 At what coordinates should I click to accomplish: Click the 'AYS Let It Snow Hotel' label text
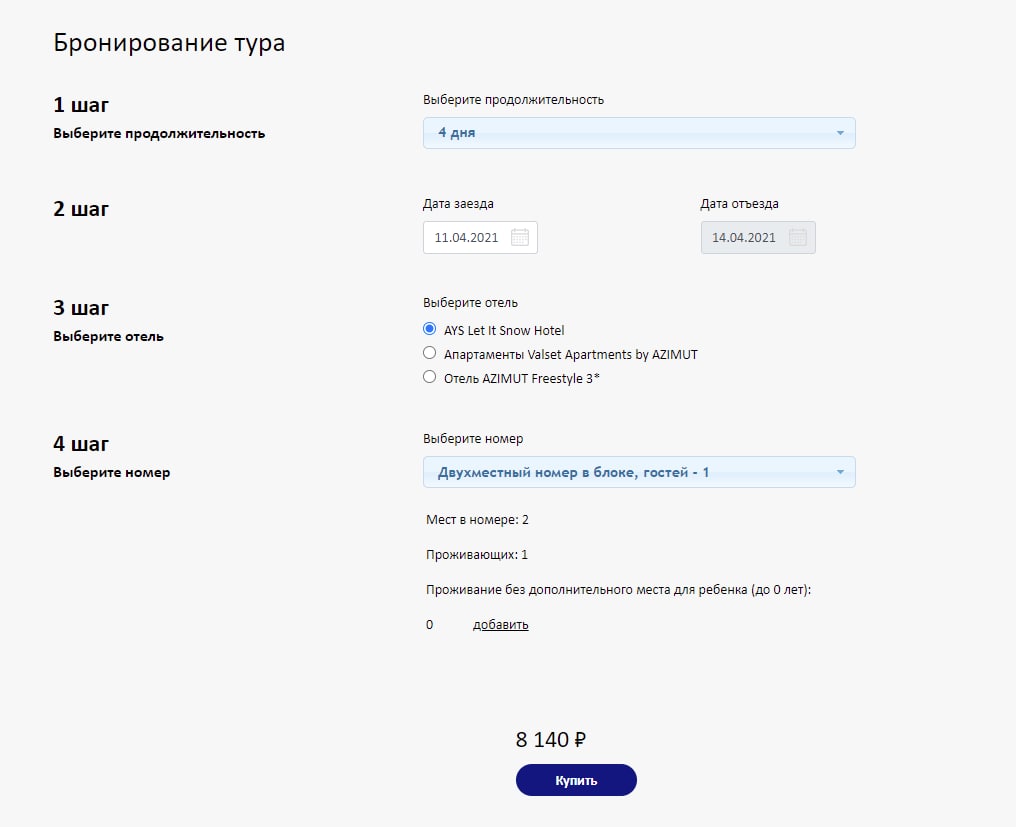[504, 331]
